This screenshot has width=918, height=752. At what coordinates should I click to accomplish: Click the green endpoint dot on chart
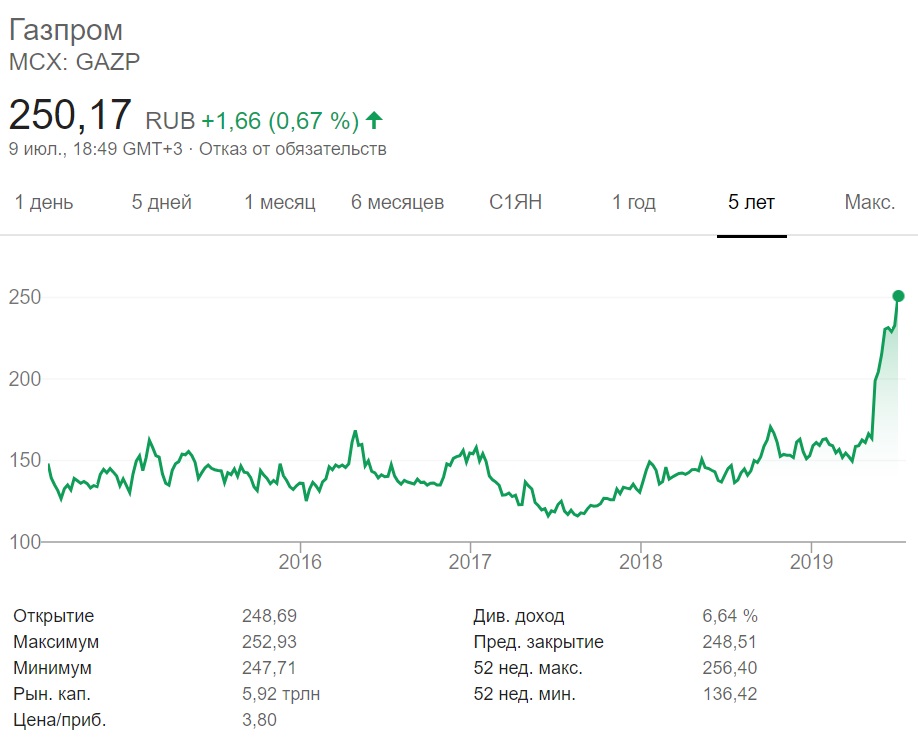coord(898,296)
